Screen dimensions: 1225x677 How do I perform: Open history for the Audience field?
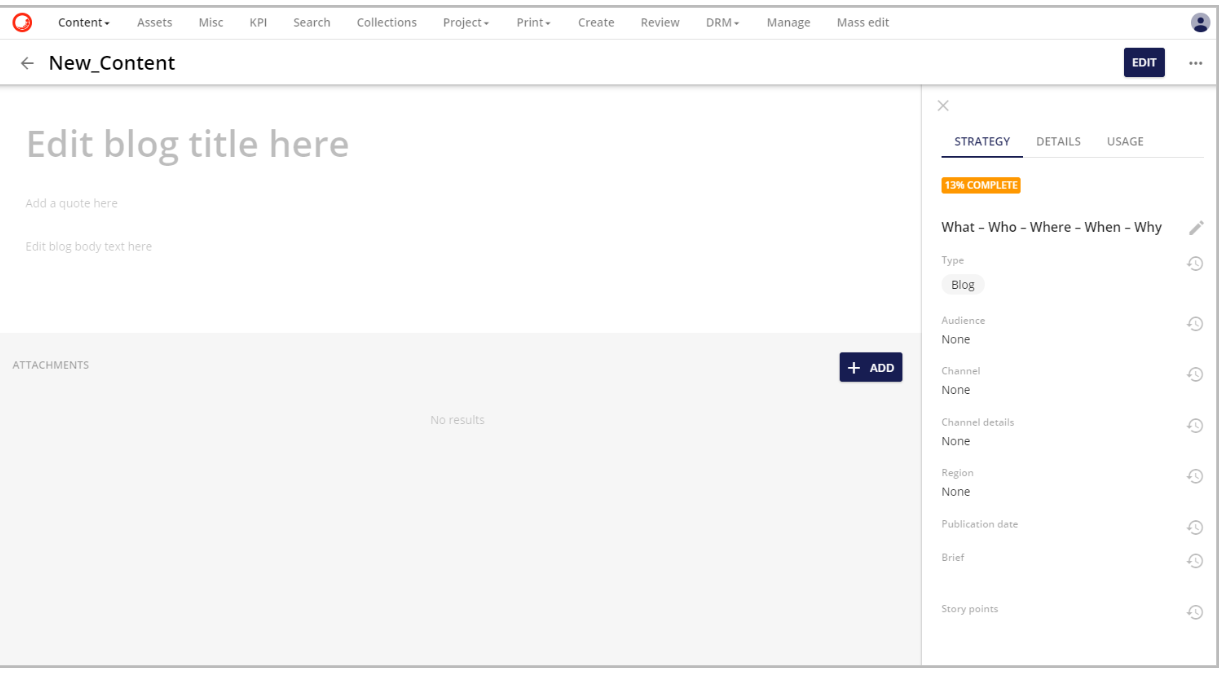coord(1194,324)
